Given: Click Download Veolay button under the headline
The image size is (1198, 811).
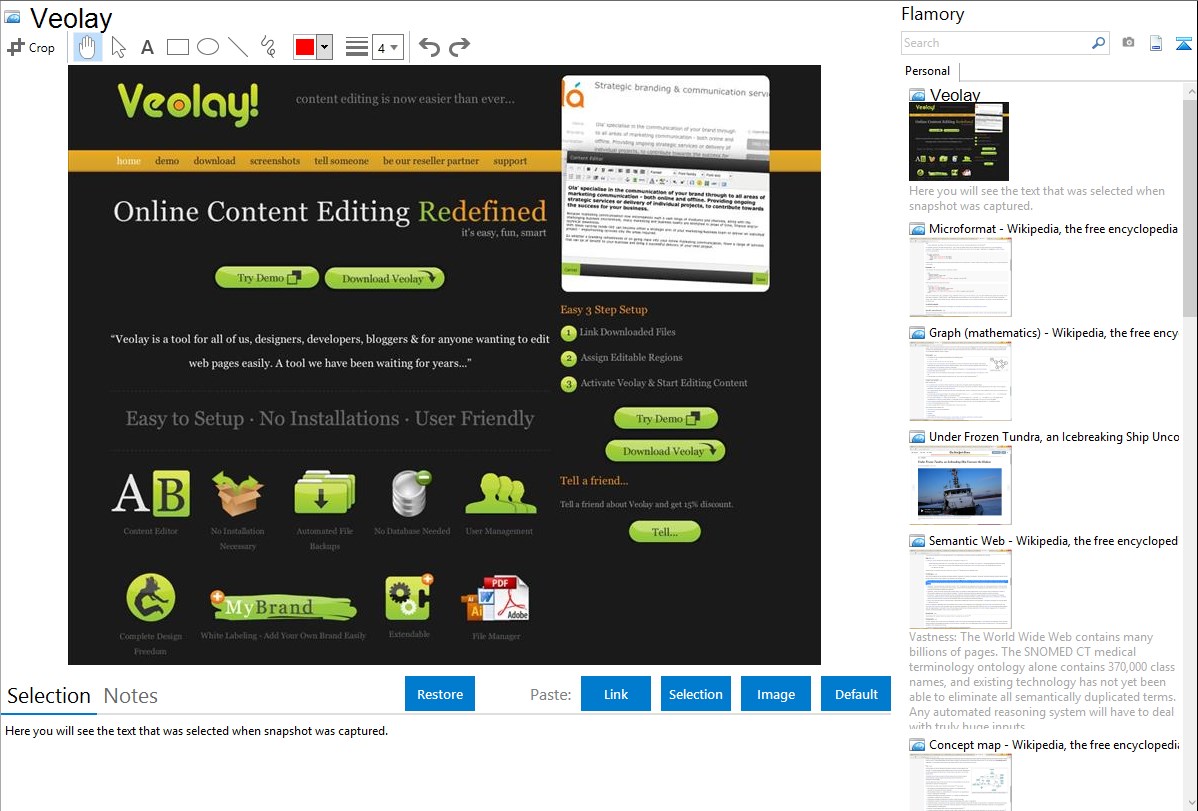Looking at the screenshot, I should point(384,278).
